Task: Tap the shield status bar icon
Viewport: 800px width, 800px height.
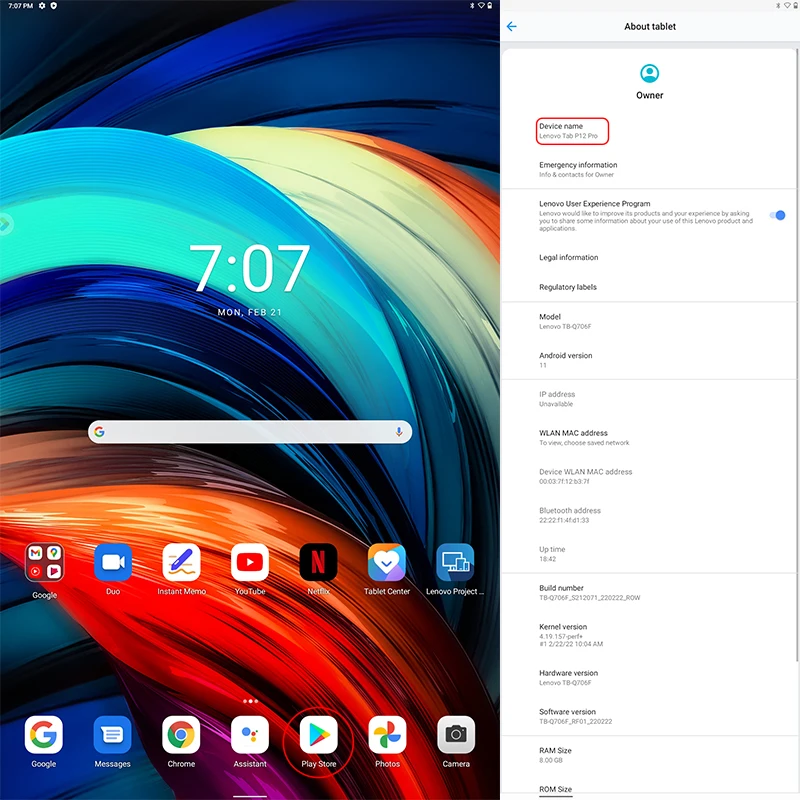Action: 54,6
